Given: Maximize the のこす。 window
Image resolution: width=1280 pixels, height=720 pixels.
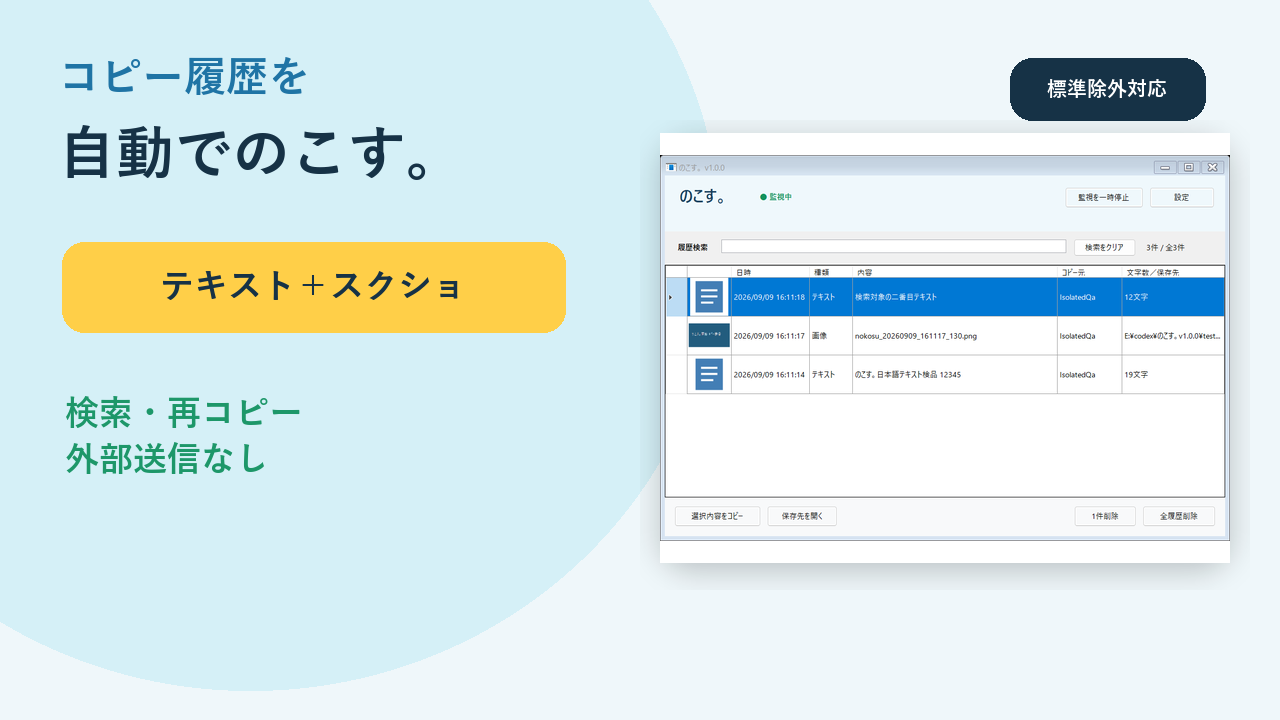Looking at the screenshot, I should [1189, 167].
